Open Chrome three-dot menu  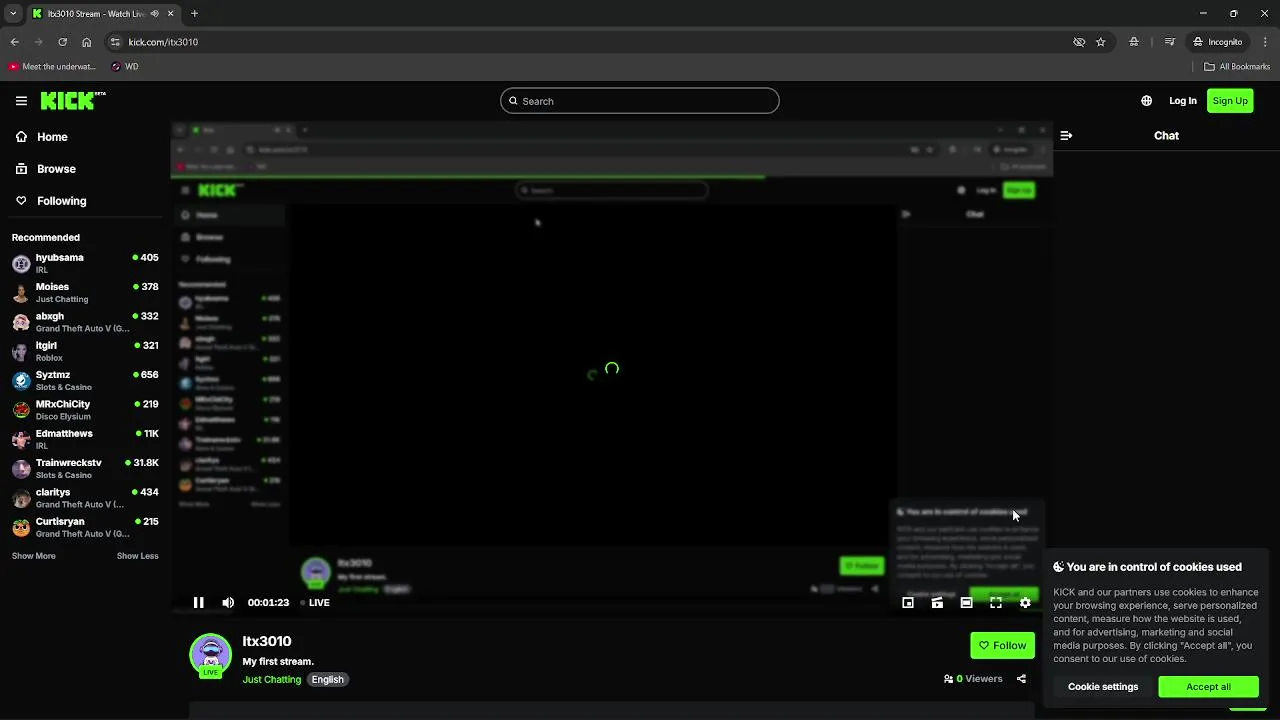click(x=1266, y=42)
